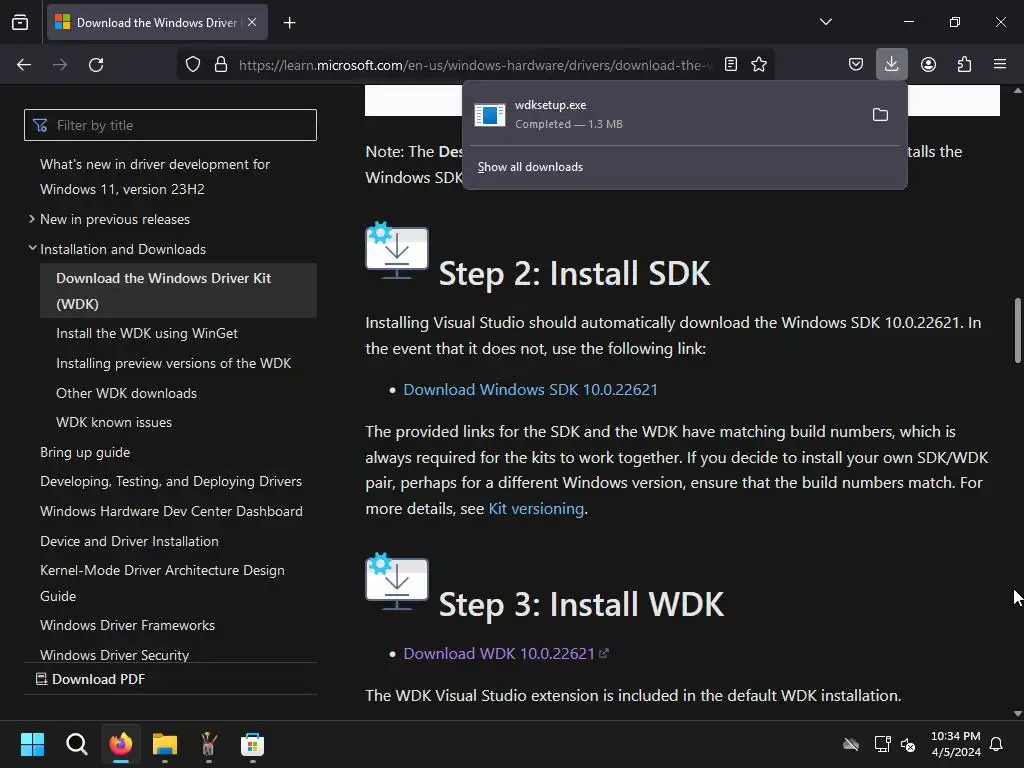Viewport: 1024px width, 768px height.
Task: Click the URL address bar
Action: 475,65
